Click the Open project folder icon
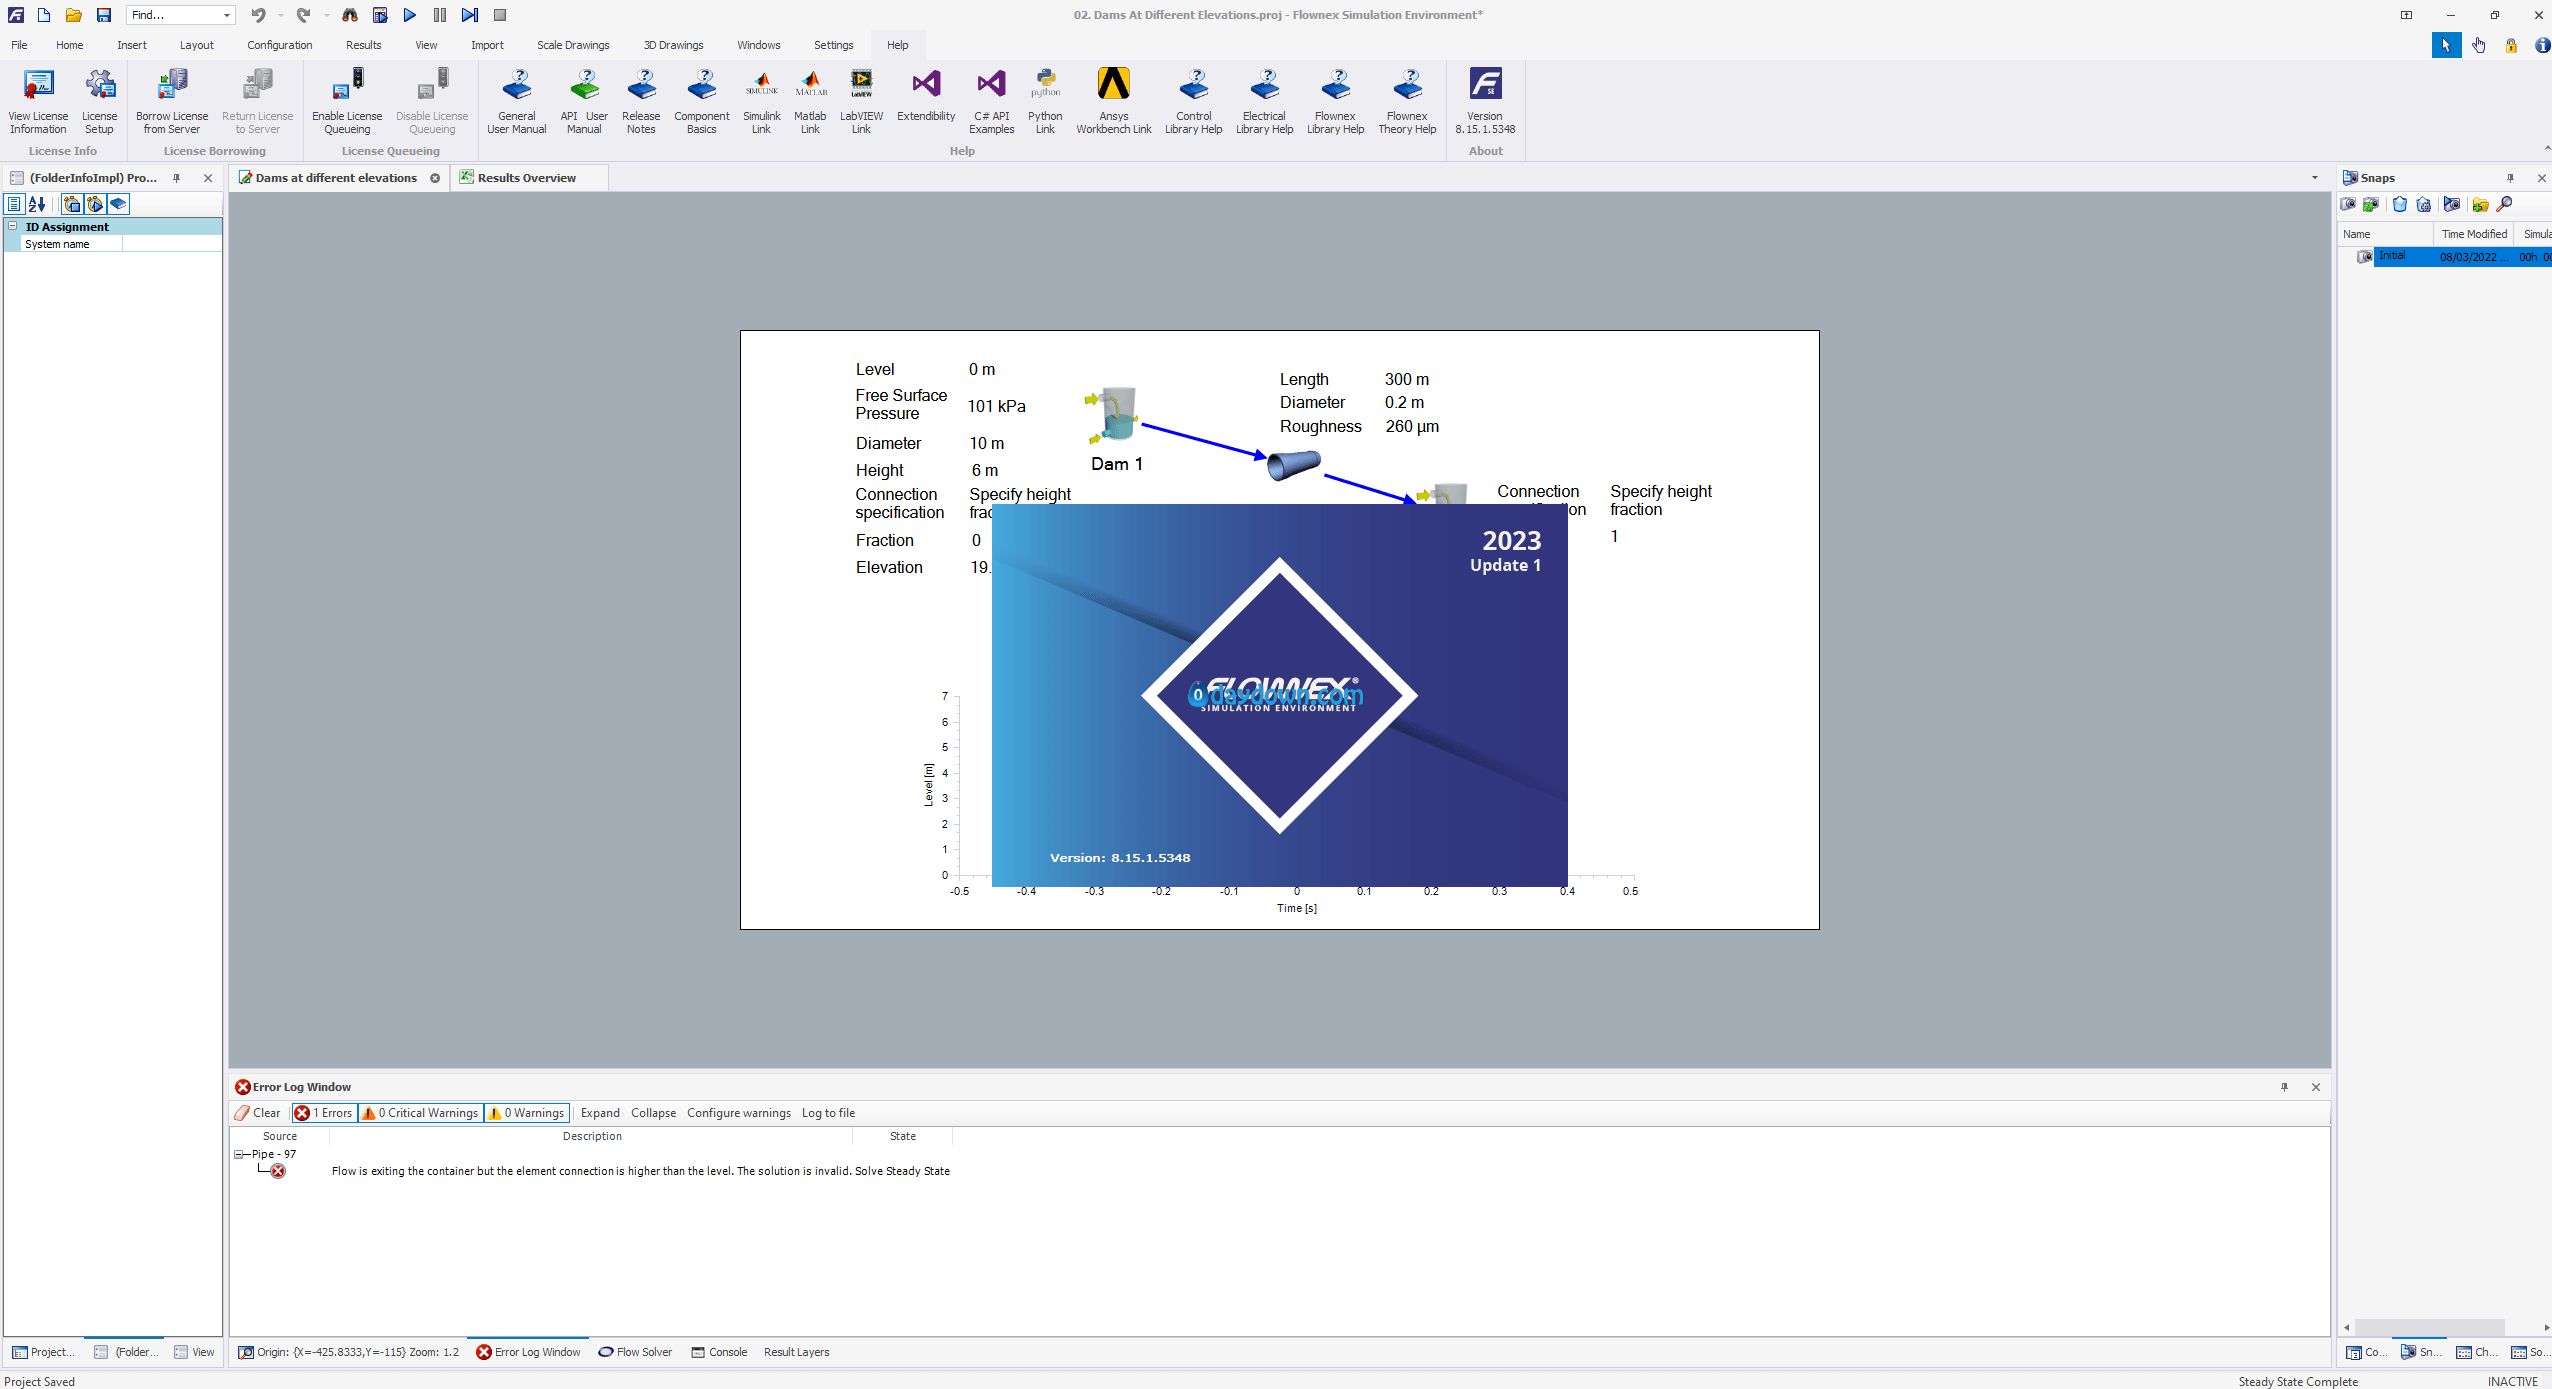2552x1389 pixels. coord(73,15)
